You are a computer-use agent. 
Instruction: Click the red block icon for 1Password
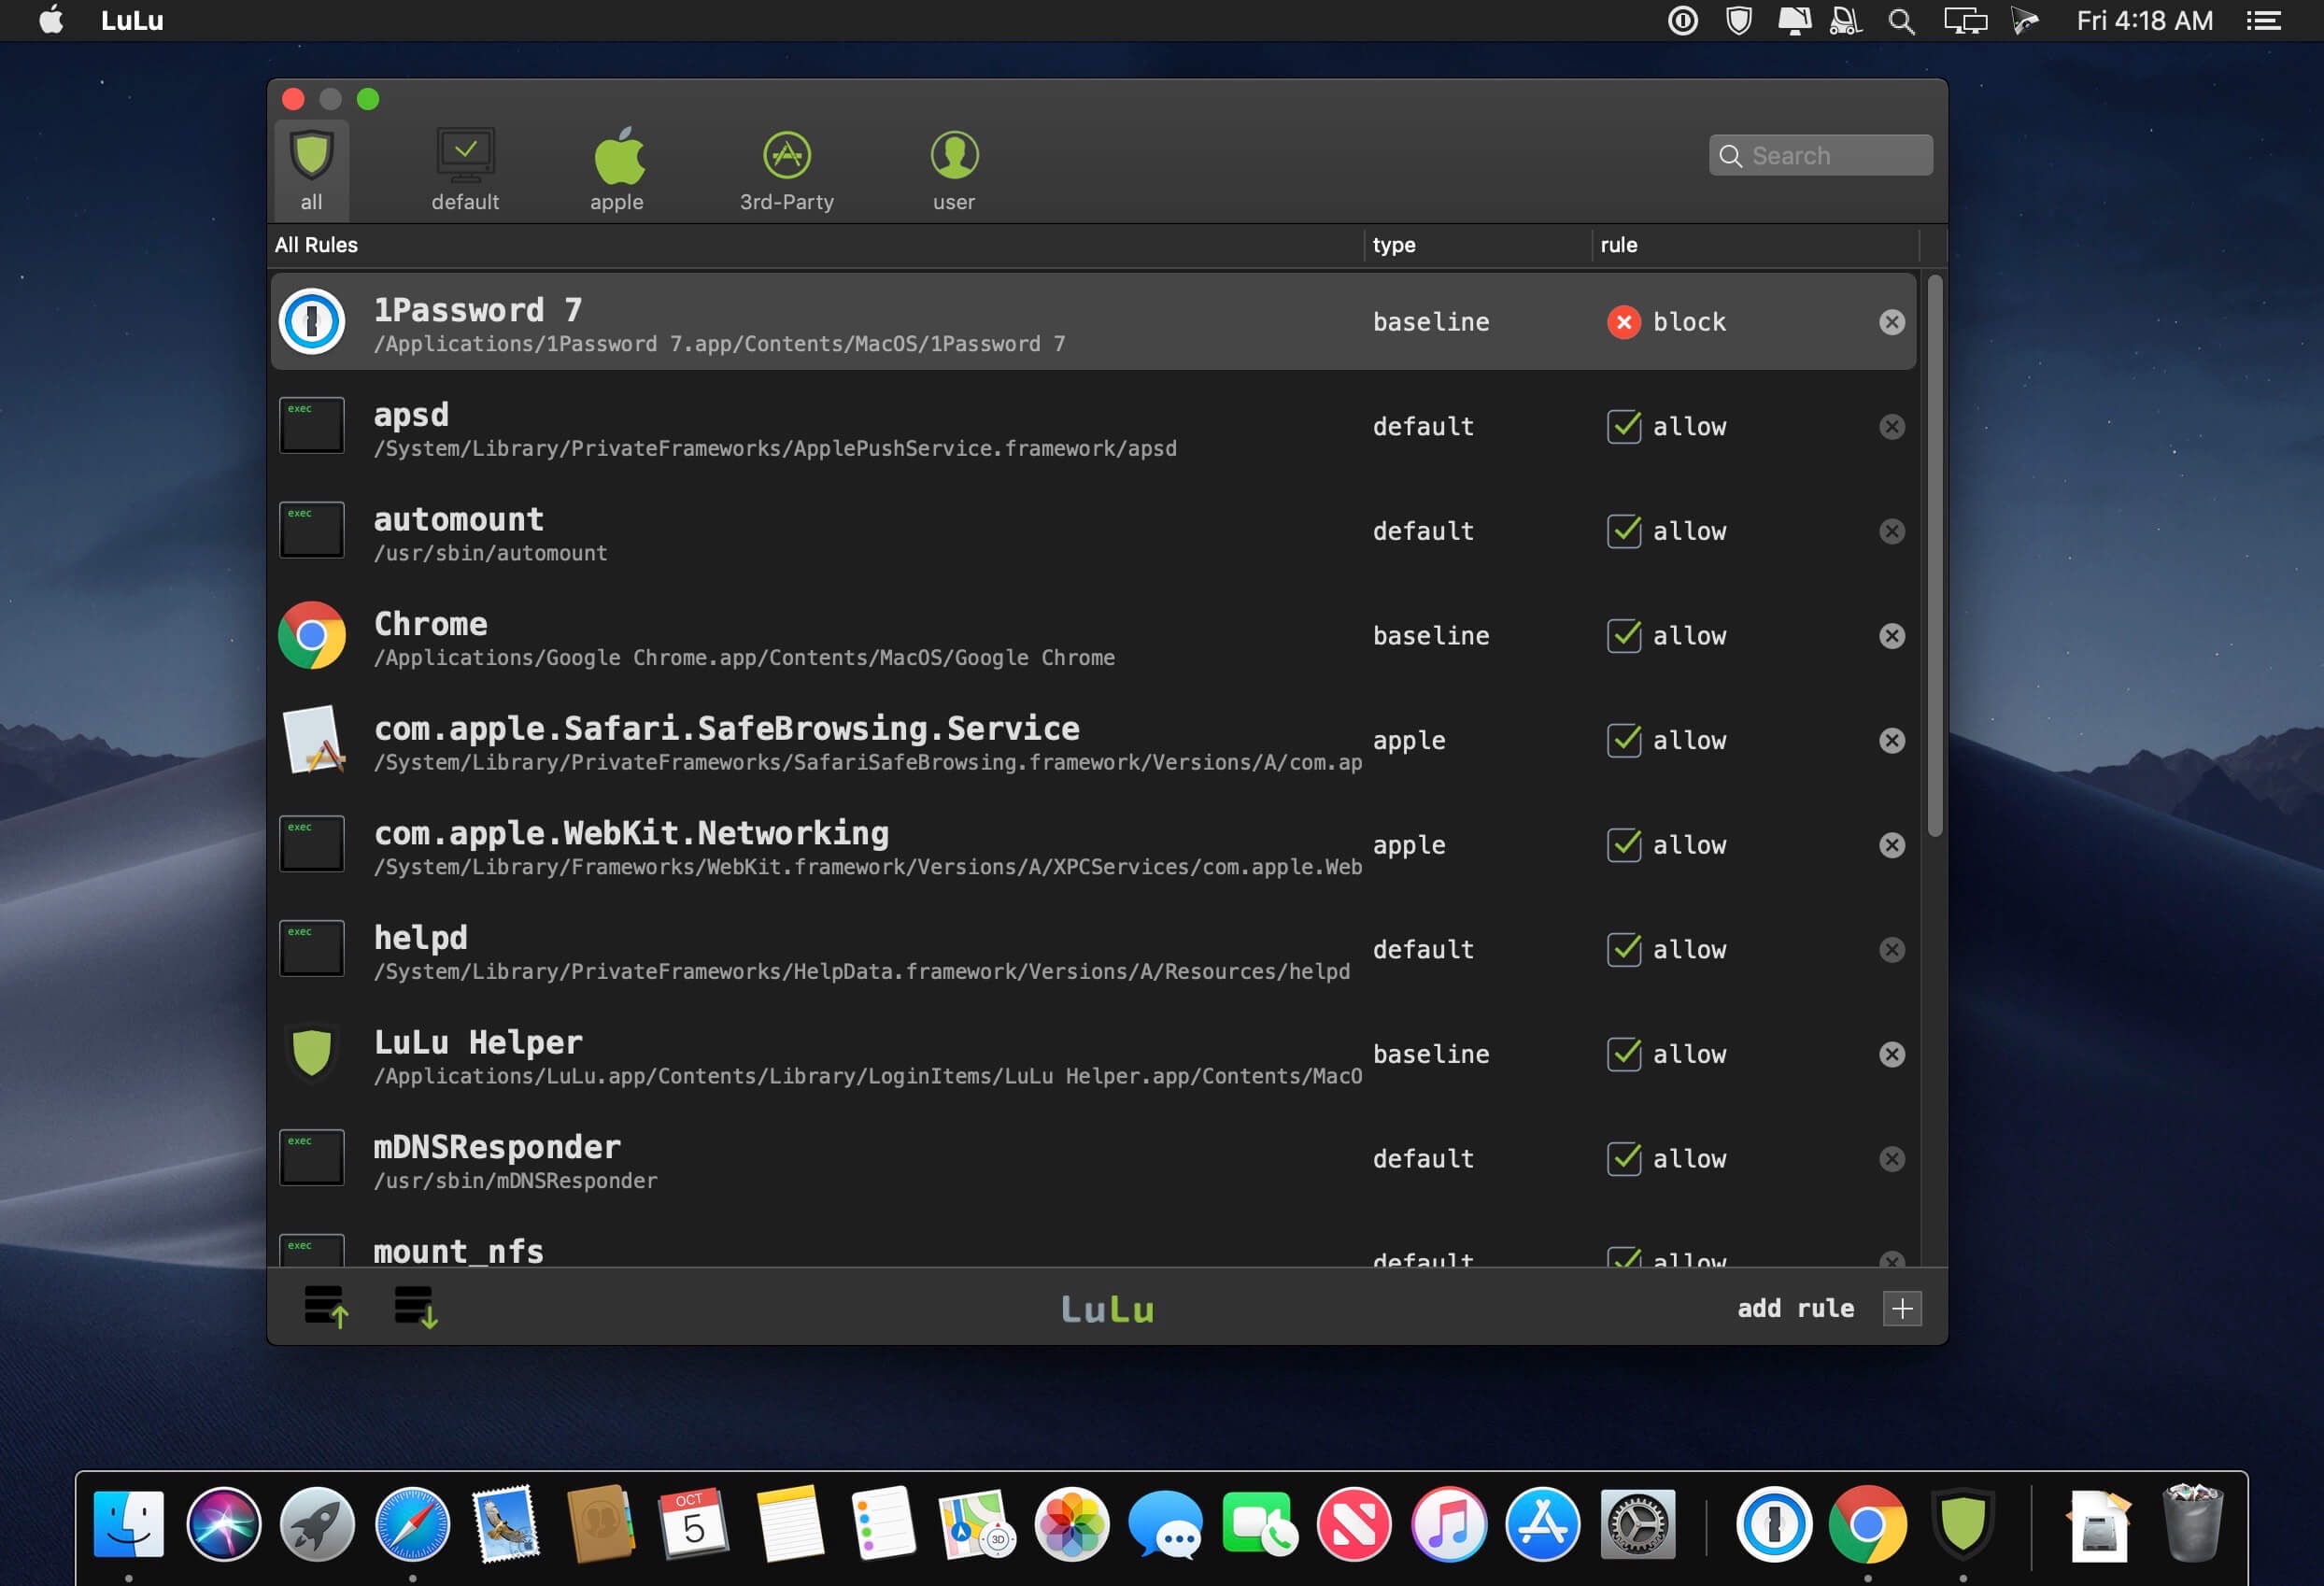(1623, 322)
